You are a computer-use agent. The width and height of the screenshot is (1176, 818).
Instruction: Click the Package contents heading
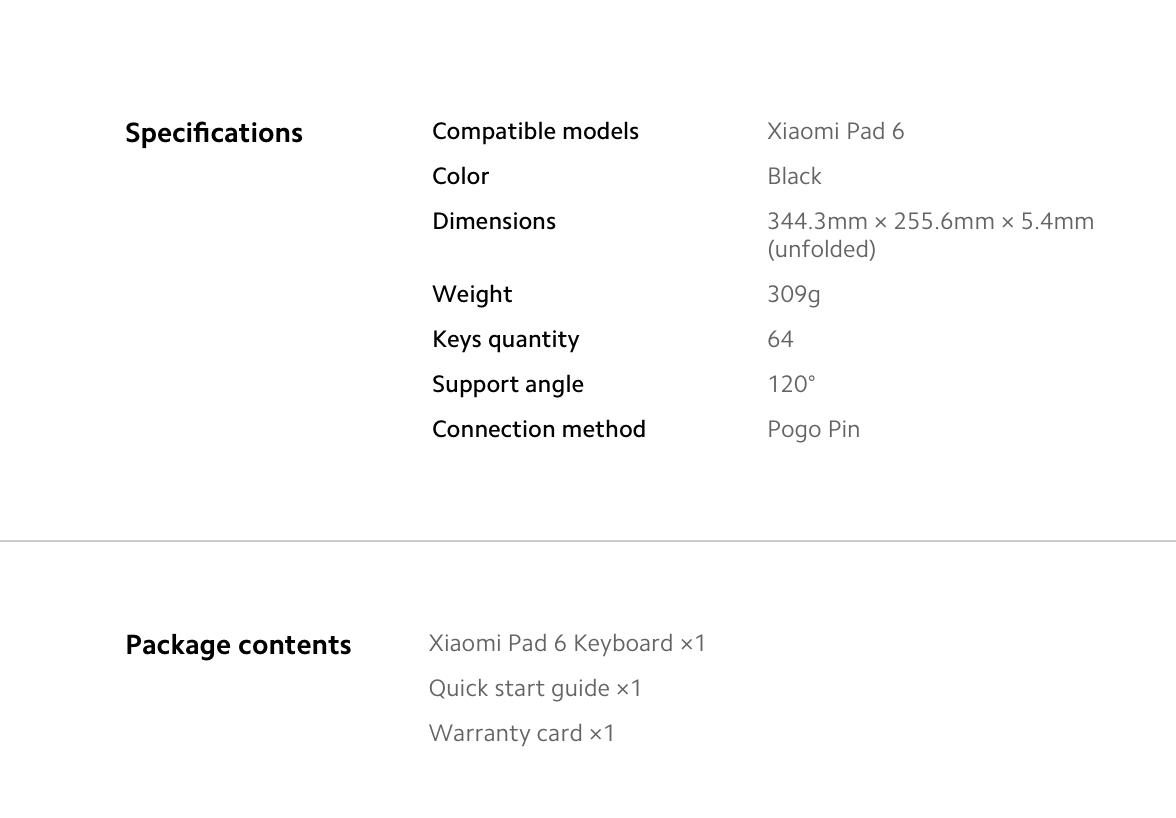point(238,646)
